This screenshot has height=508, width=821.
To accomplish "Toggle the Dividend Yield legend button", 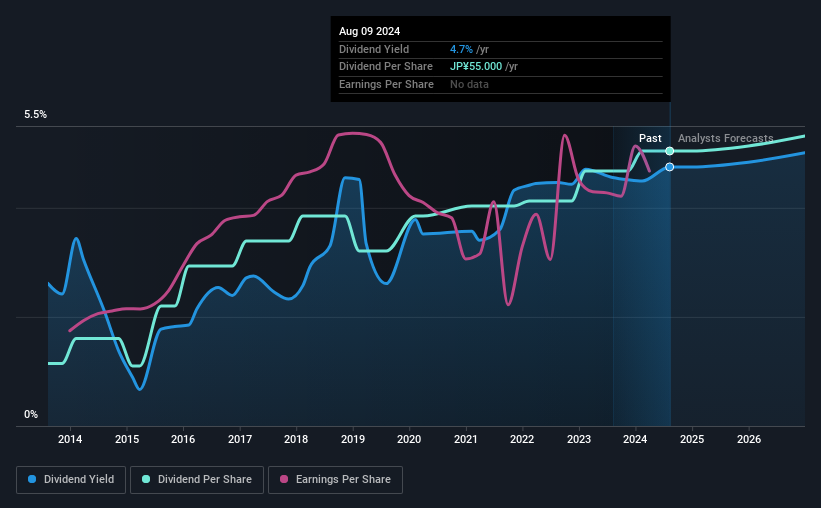I will (x=71, y=480).
